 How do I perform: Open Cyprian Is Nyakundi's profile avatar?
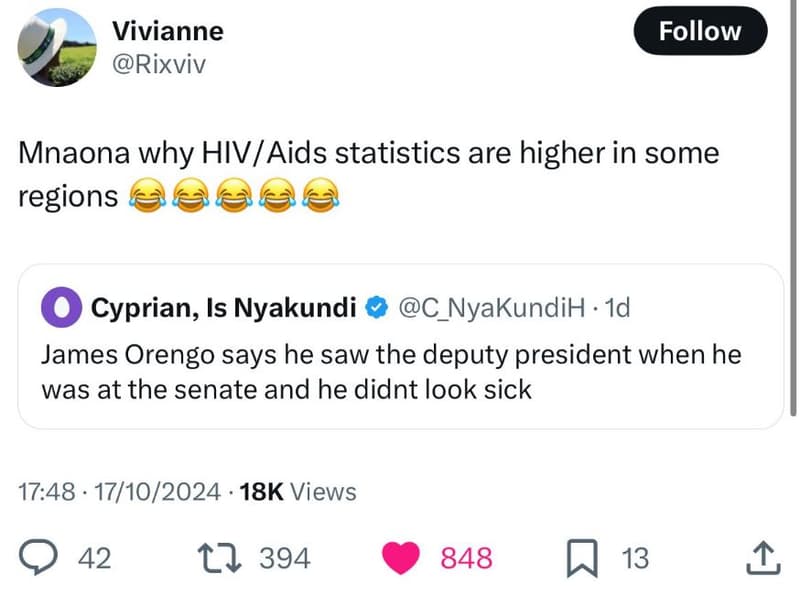tap(62, 309)
